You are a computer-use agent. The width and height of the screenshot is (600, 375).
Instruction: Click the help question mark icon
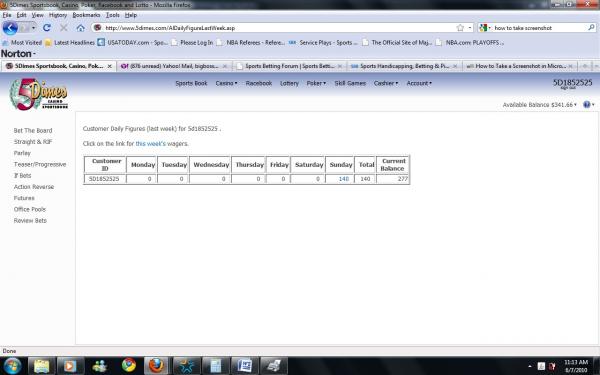point(586,104)
